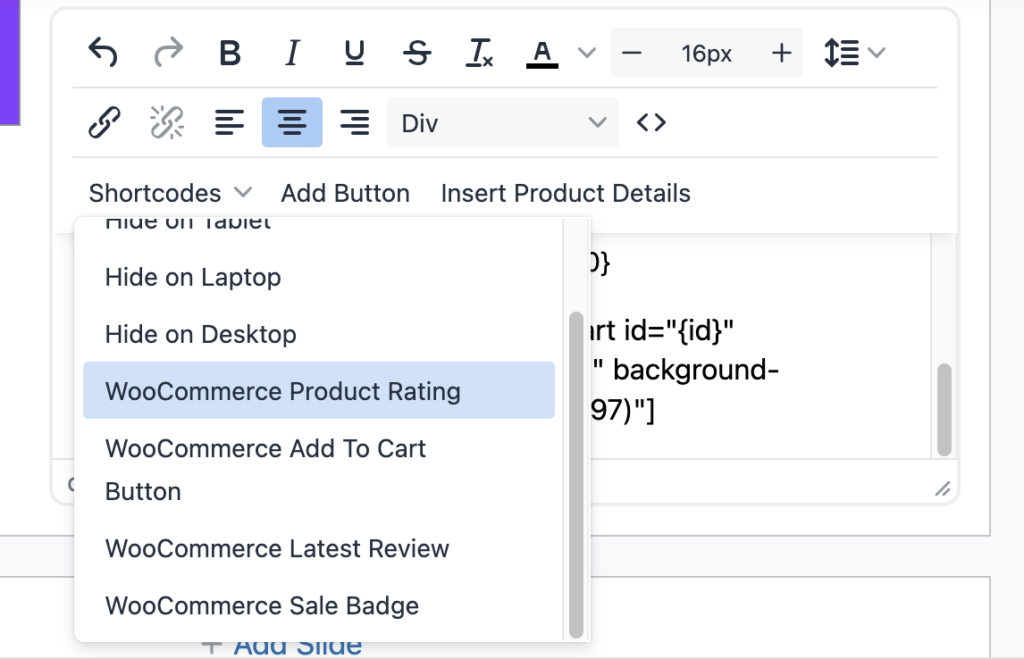Open the source code view icon
The height and width of the screenshot is (659, 1024).
click(x=651, y=122)
